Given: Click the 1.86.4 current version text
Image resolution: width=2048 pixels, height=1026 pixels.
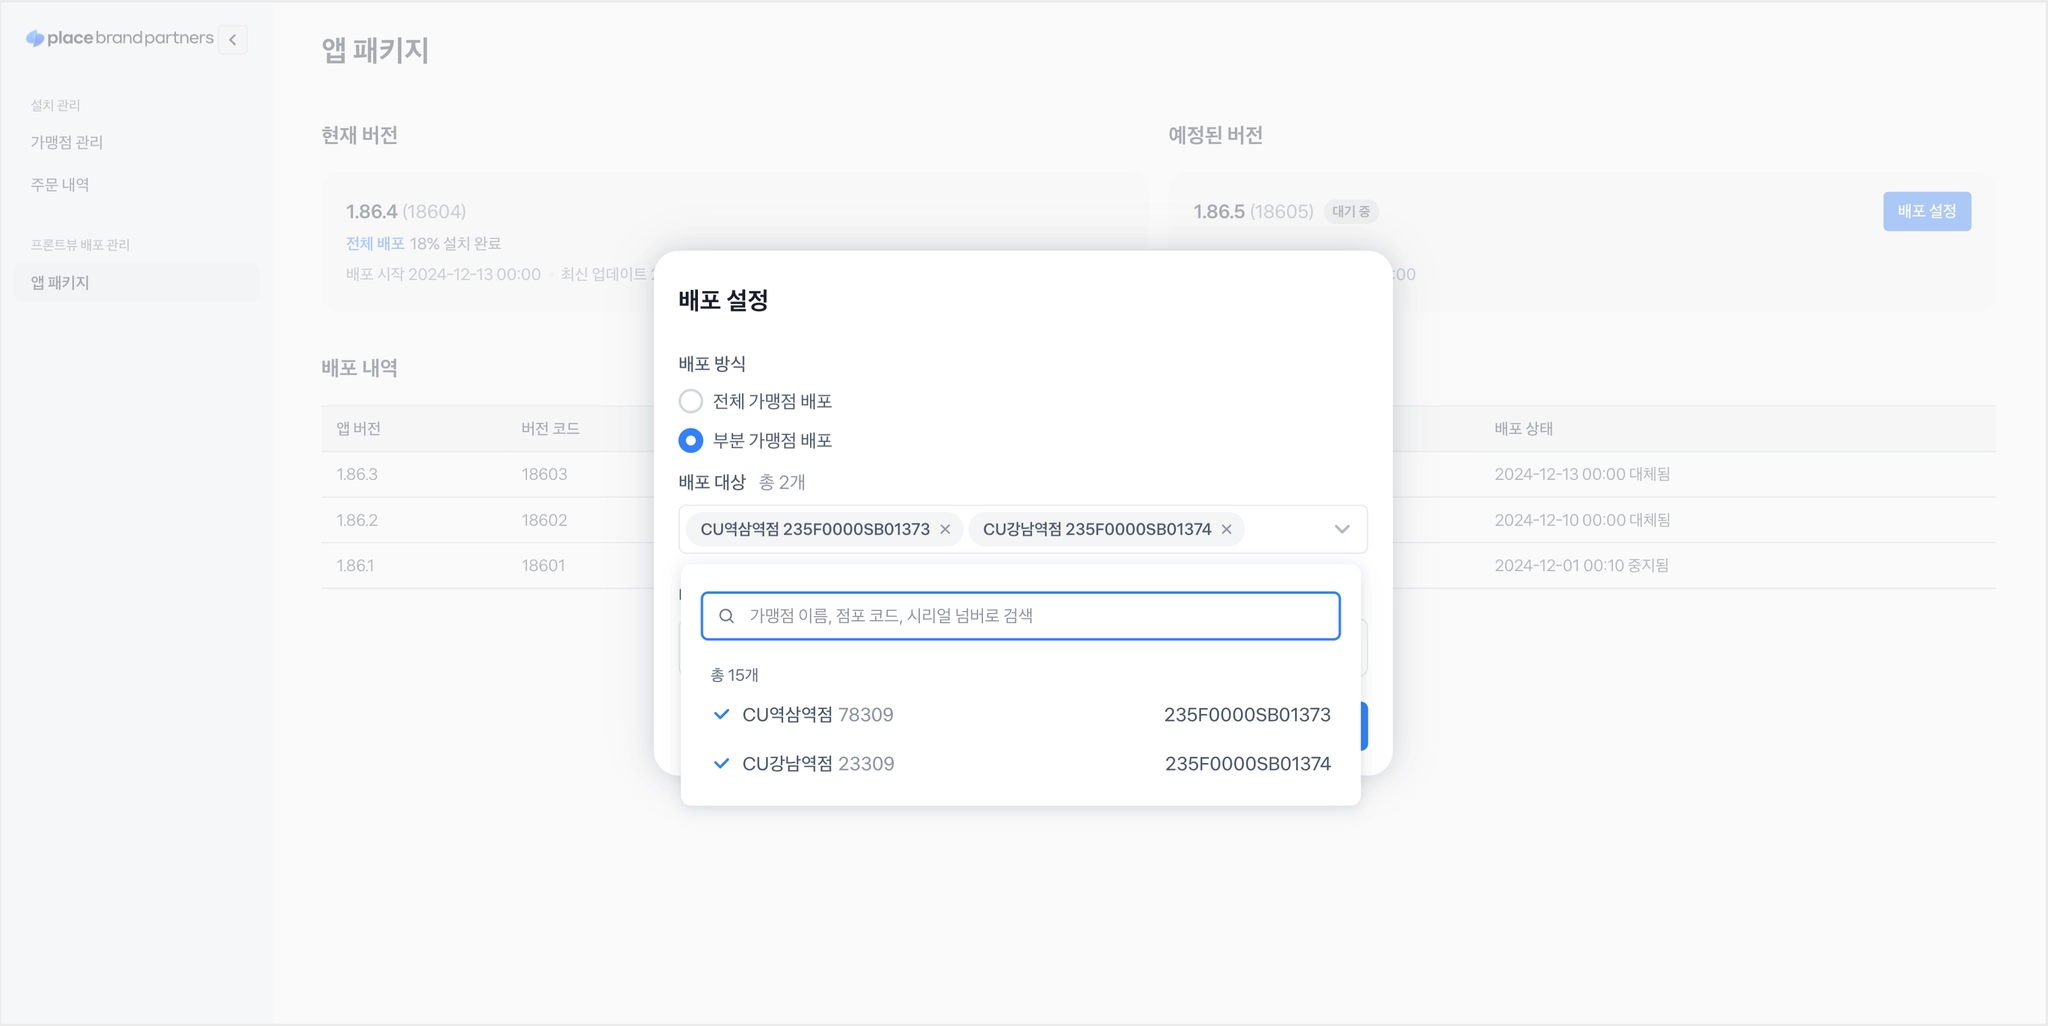Looking at the screenshot, I should [x=372, y=211].
